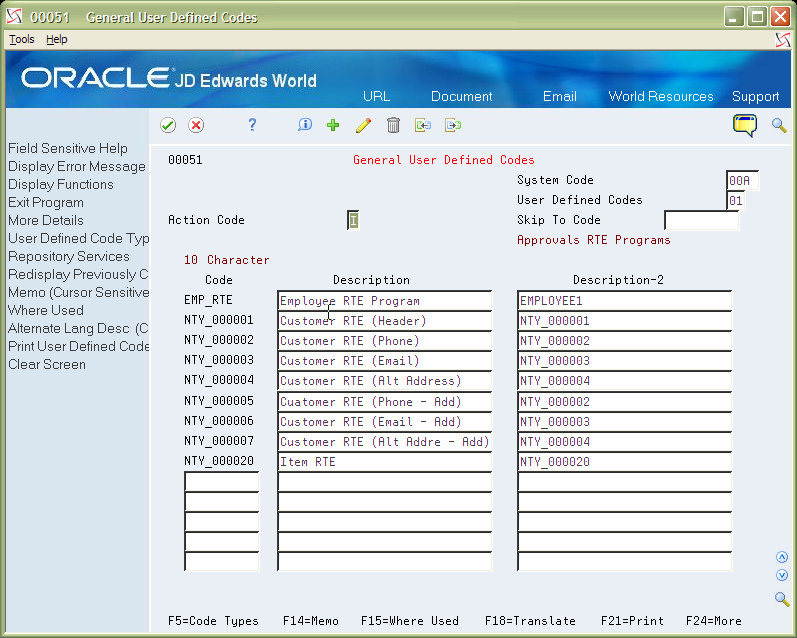Open help with the question mark icon

click(252, 125)
